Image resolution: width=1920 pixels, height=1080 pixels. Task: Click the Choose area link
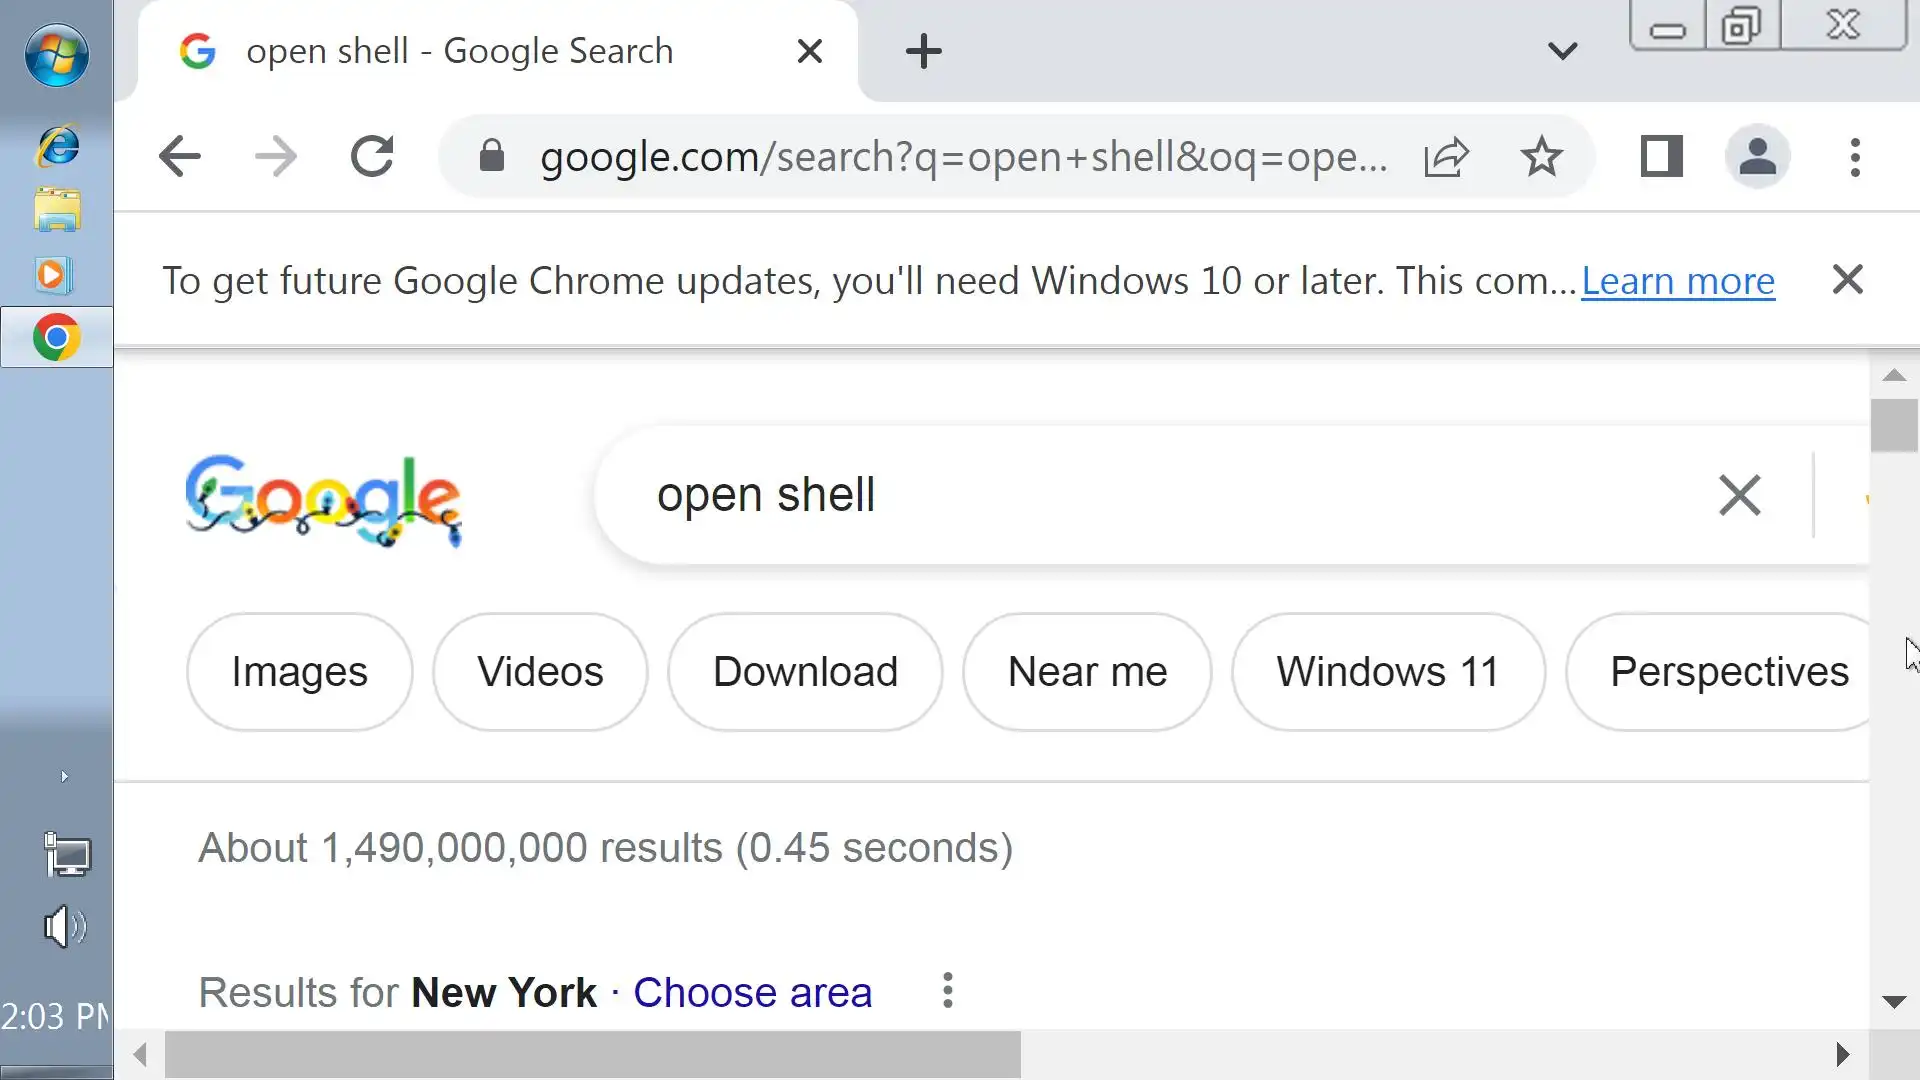click(x=752, y=993)
